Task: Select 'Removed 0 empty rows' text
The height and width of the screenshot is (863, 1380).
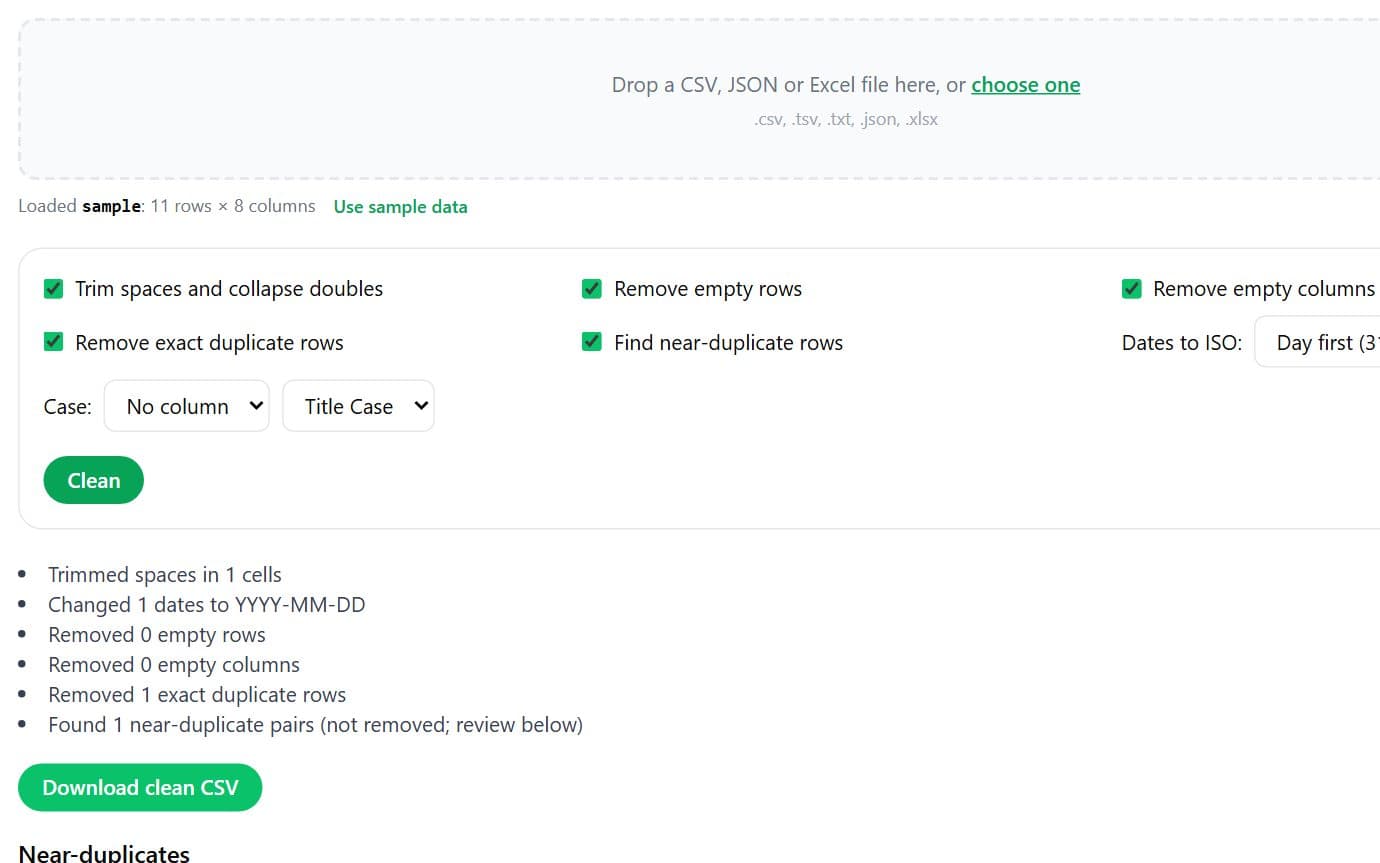Action: click(157, 635)
